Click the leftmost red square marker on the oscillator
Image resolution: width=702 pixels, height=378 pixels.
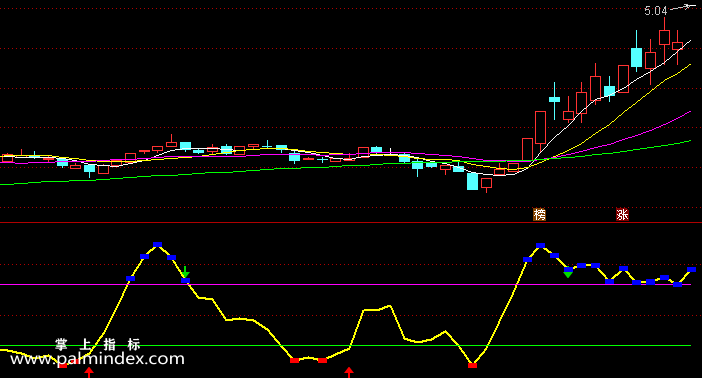[63, 366]
